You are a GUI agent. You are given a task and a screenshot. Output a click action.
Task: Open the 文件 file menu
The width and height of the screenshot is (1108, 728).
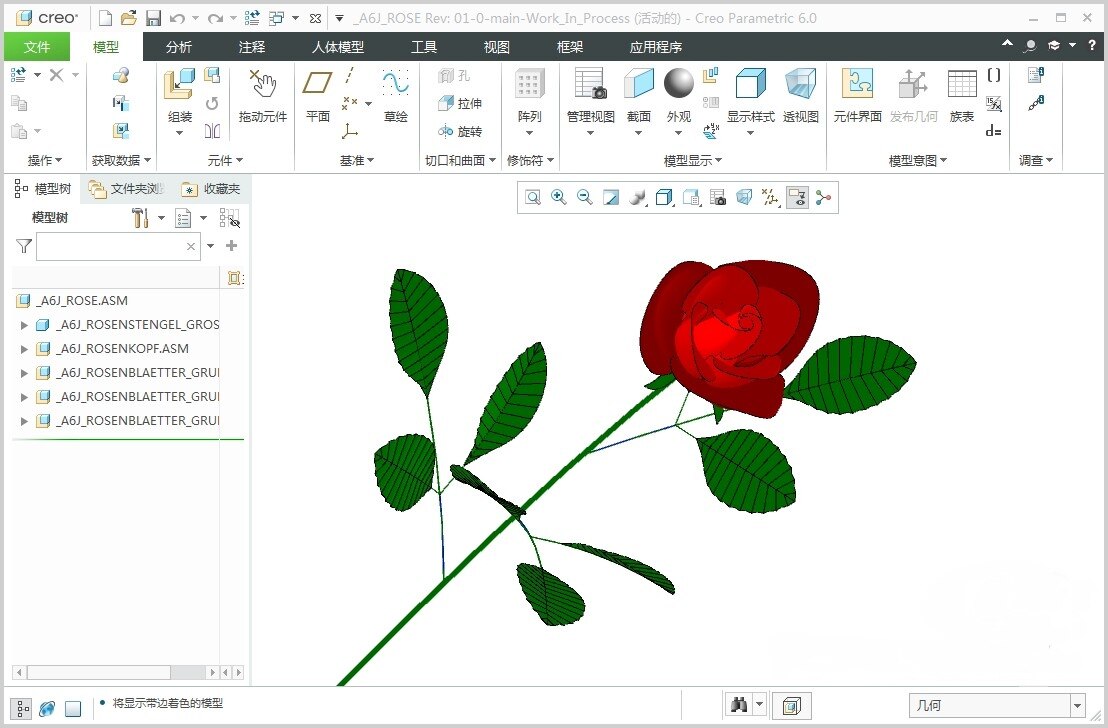click(36, 46)
